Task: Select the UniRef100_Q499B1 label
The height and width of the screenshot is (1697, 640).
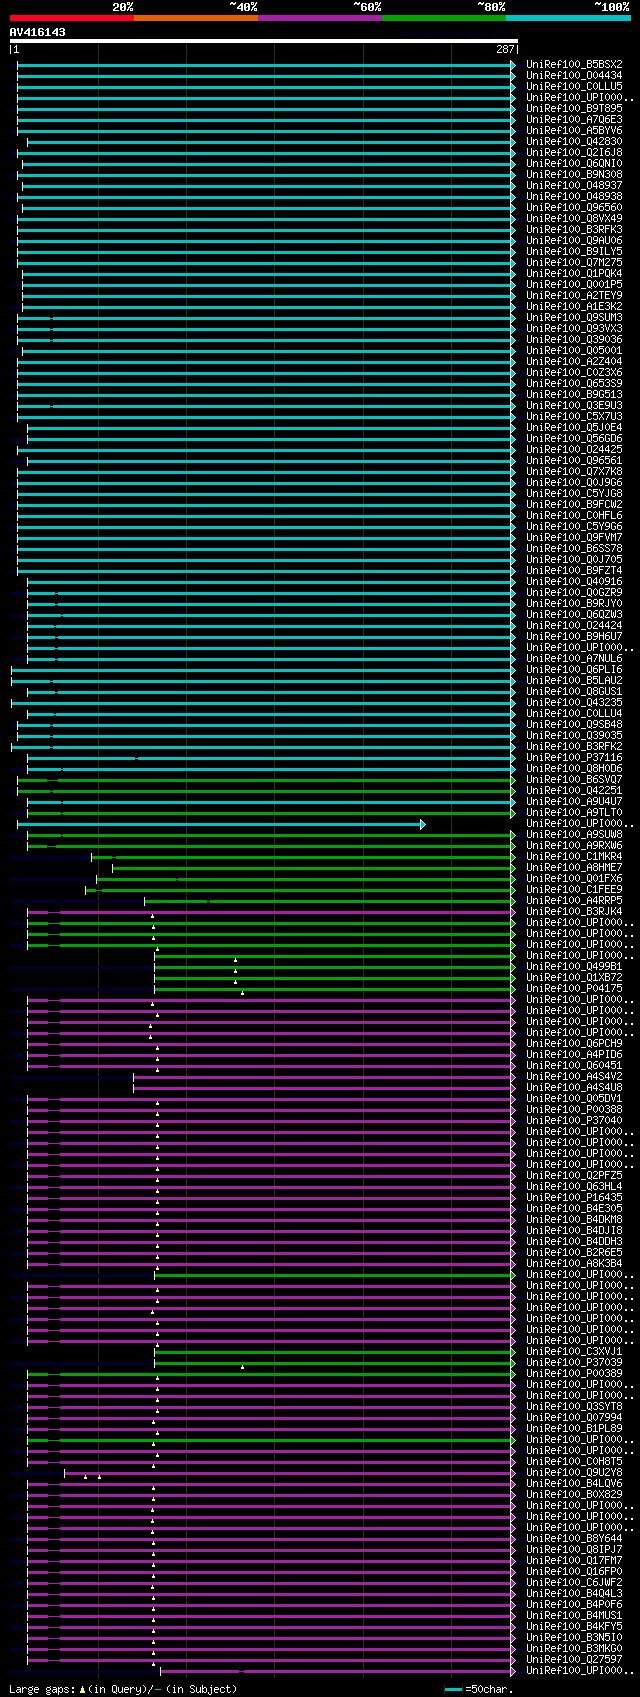Action: tap(574, 966)
